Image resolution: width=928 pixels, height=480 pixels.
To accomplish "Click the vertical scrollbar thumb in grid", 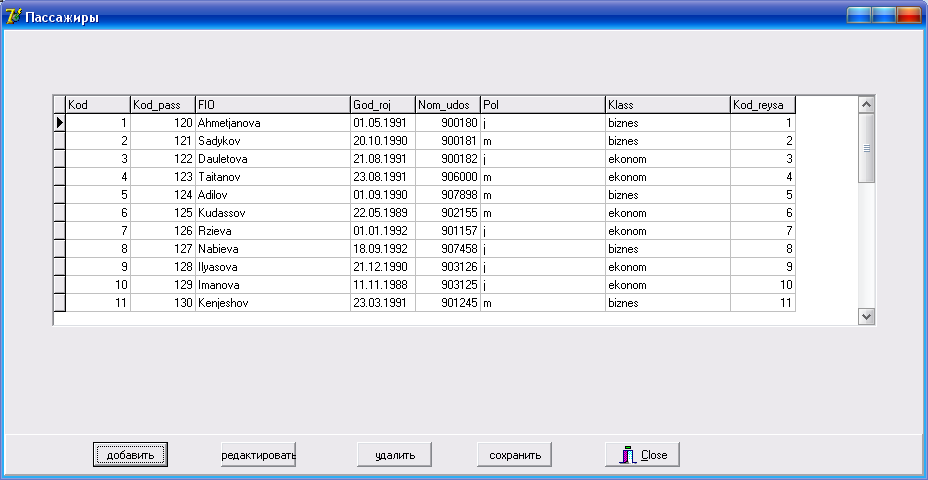I will coord(867,148).
